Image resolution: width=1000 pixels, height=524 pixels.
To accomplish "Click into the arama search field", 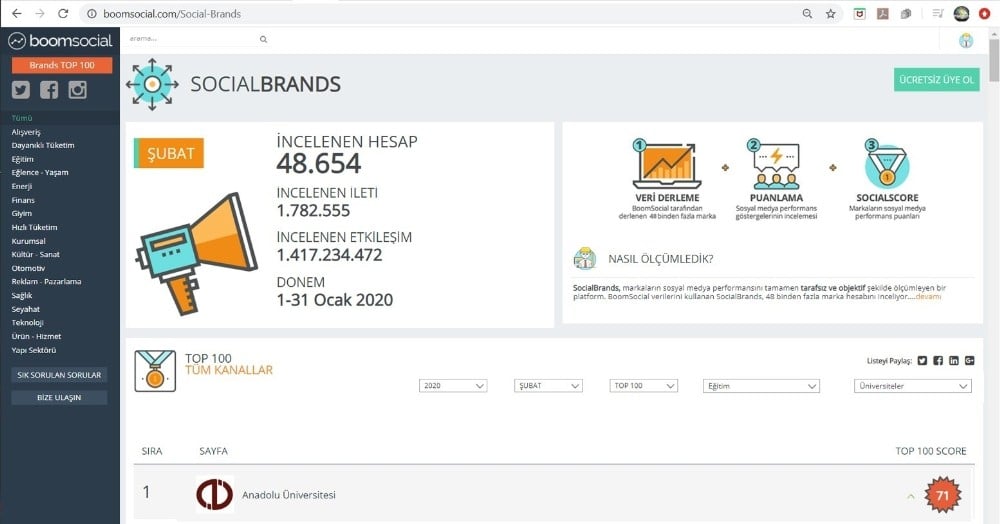I will (191, 39).
